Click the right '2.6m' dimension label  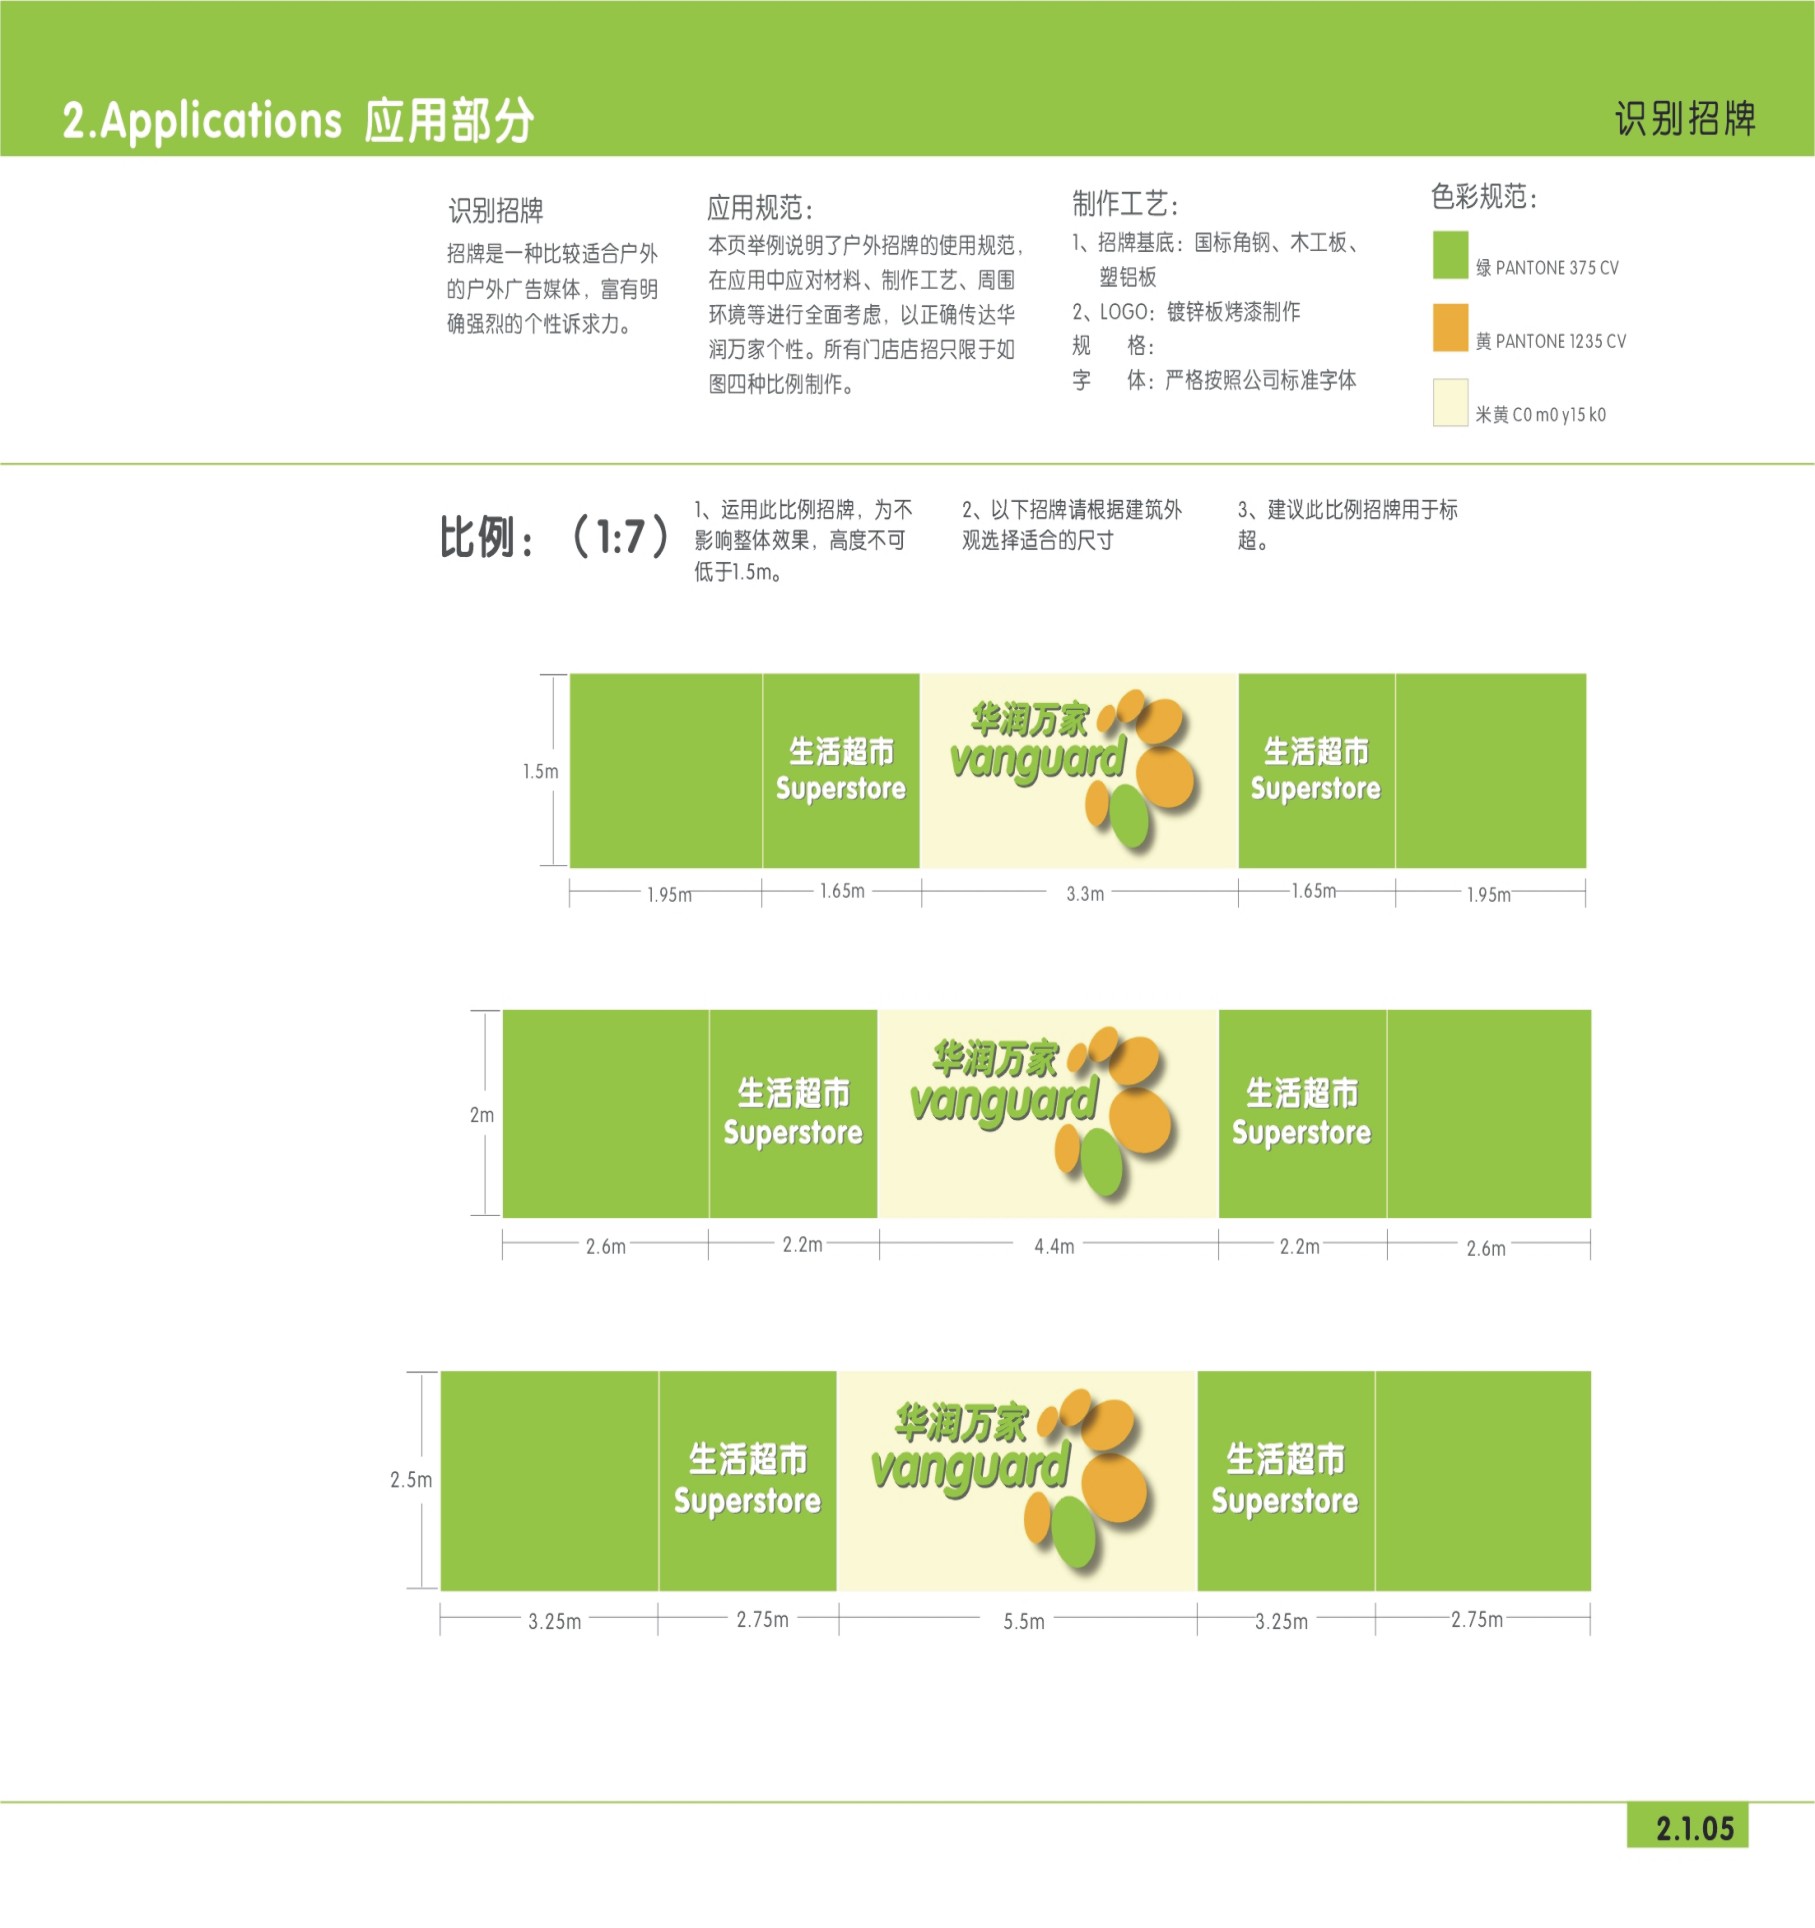[1486, 1248]
